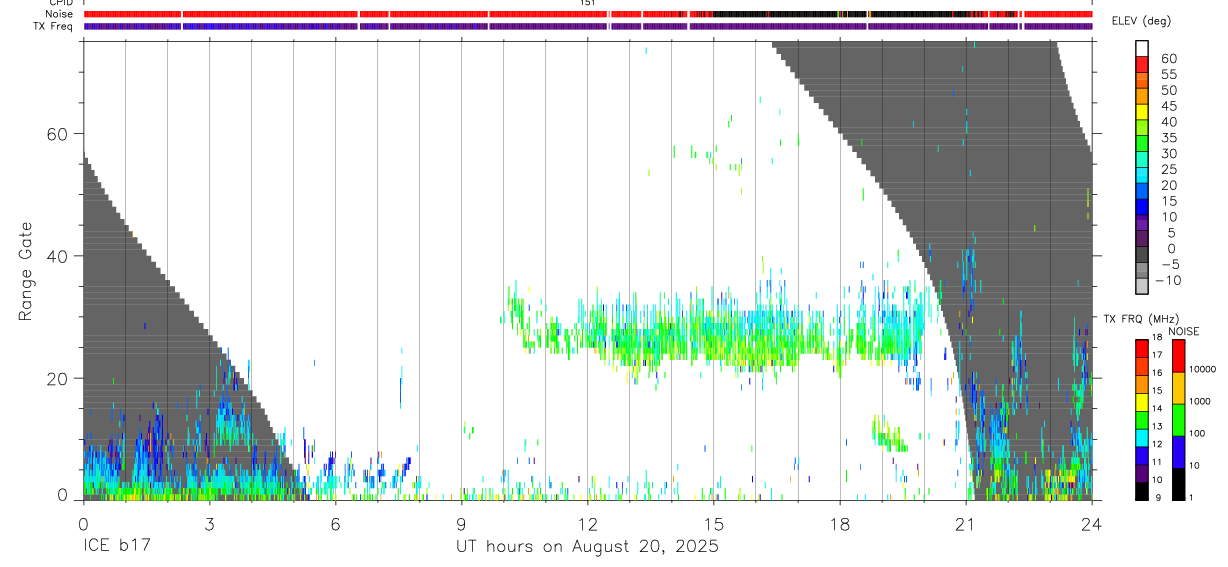Click the '1' label in the NOISE legend
Viewport: 1228px width, 567px height.
coord(1192,497)
